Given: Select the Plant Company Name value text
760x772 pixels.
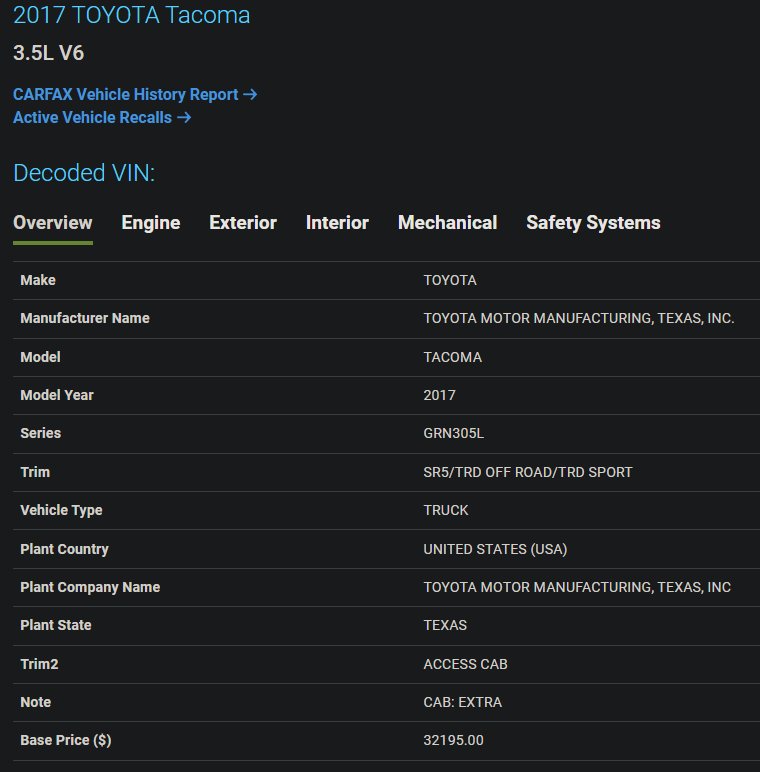Looking at the screenshot, I should pyautogui.click(x=577, y=587).
